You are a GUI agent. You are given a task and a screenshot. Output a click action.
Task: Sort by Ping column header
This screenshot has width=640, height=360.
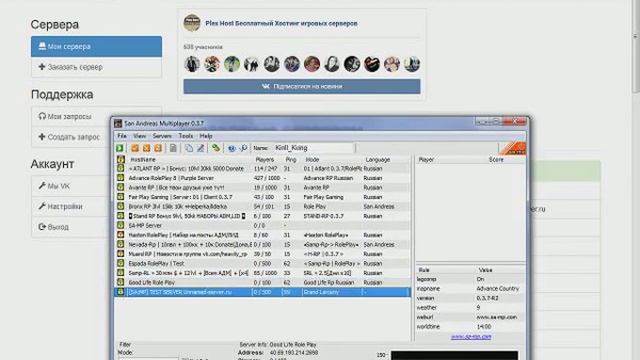[291, 160]
